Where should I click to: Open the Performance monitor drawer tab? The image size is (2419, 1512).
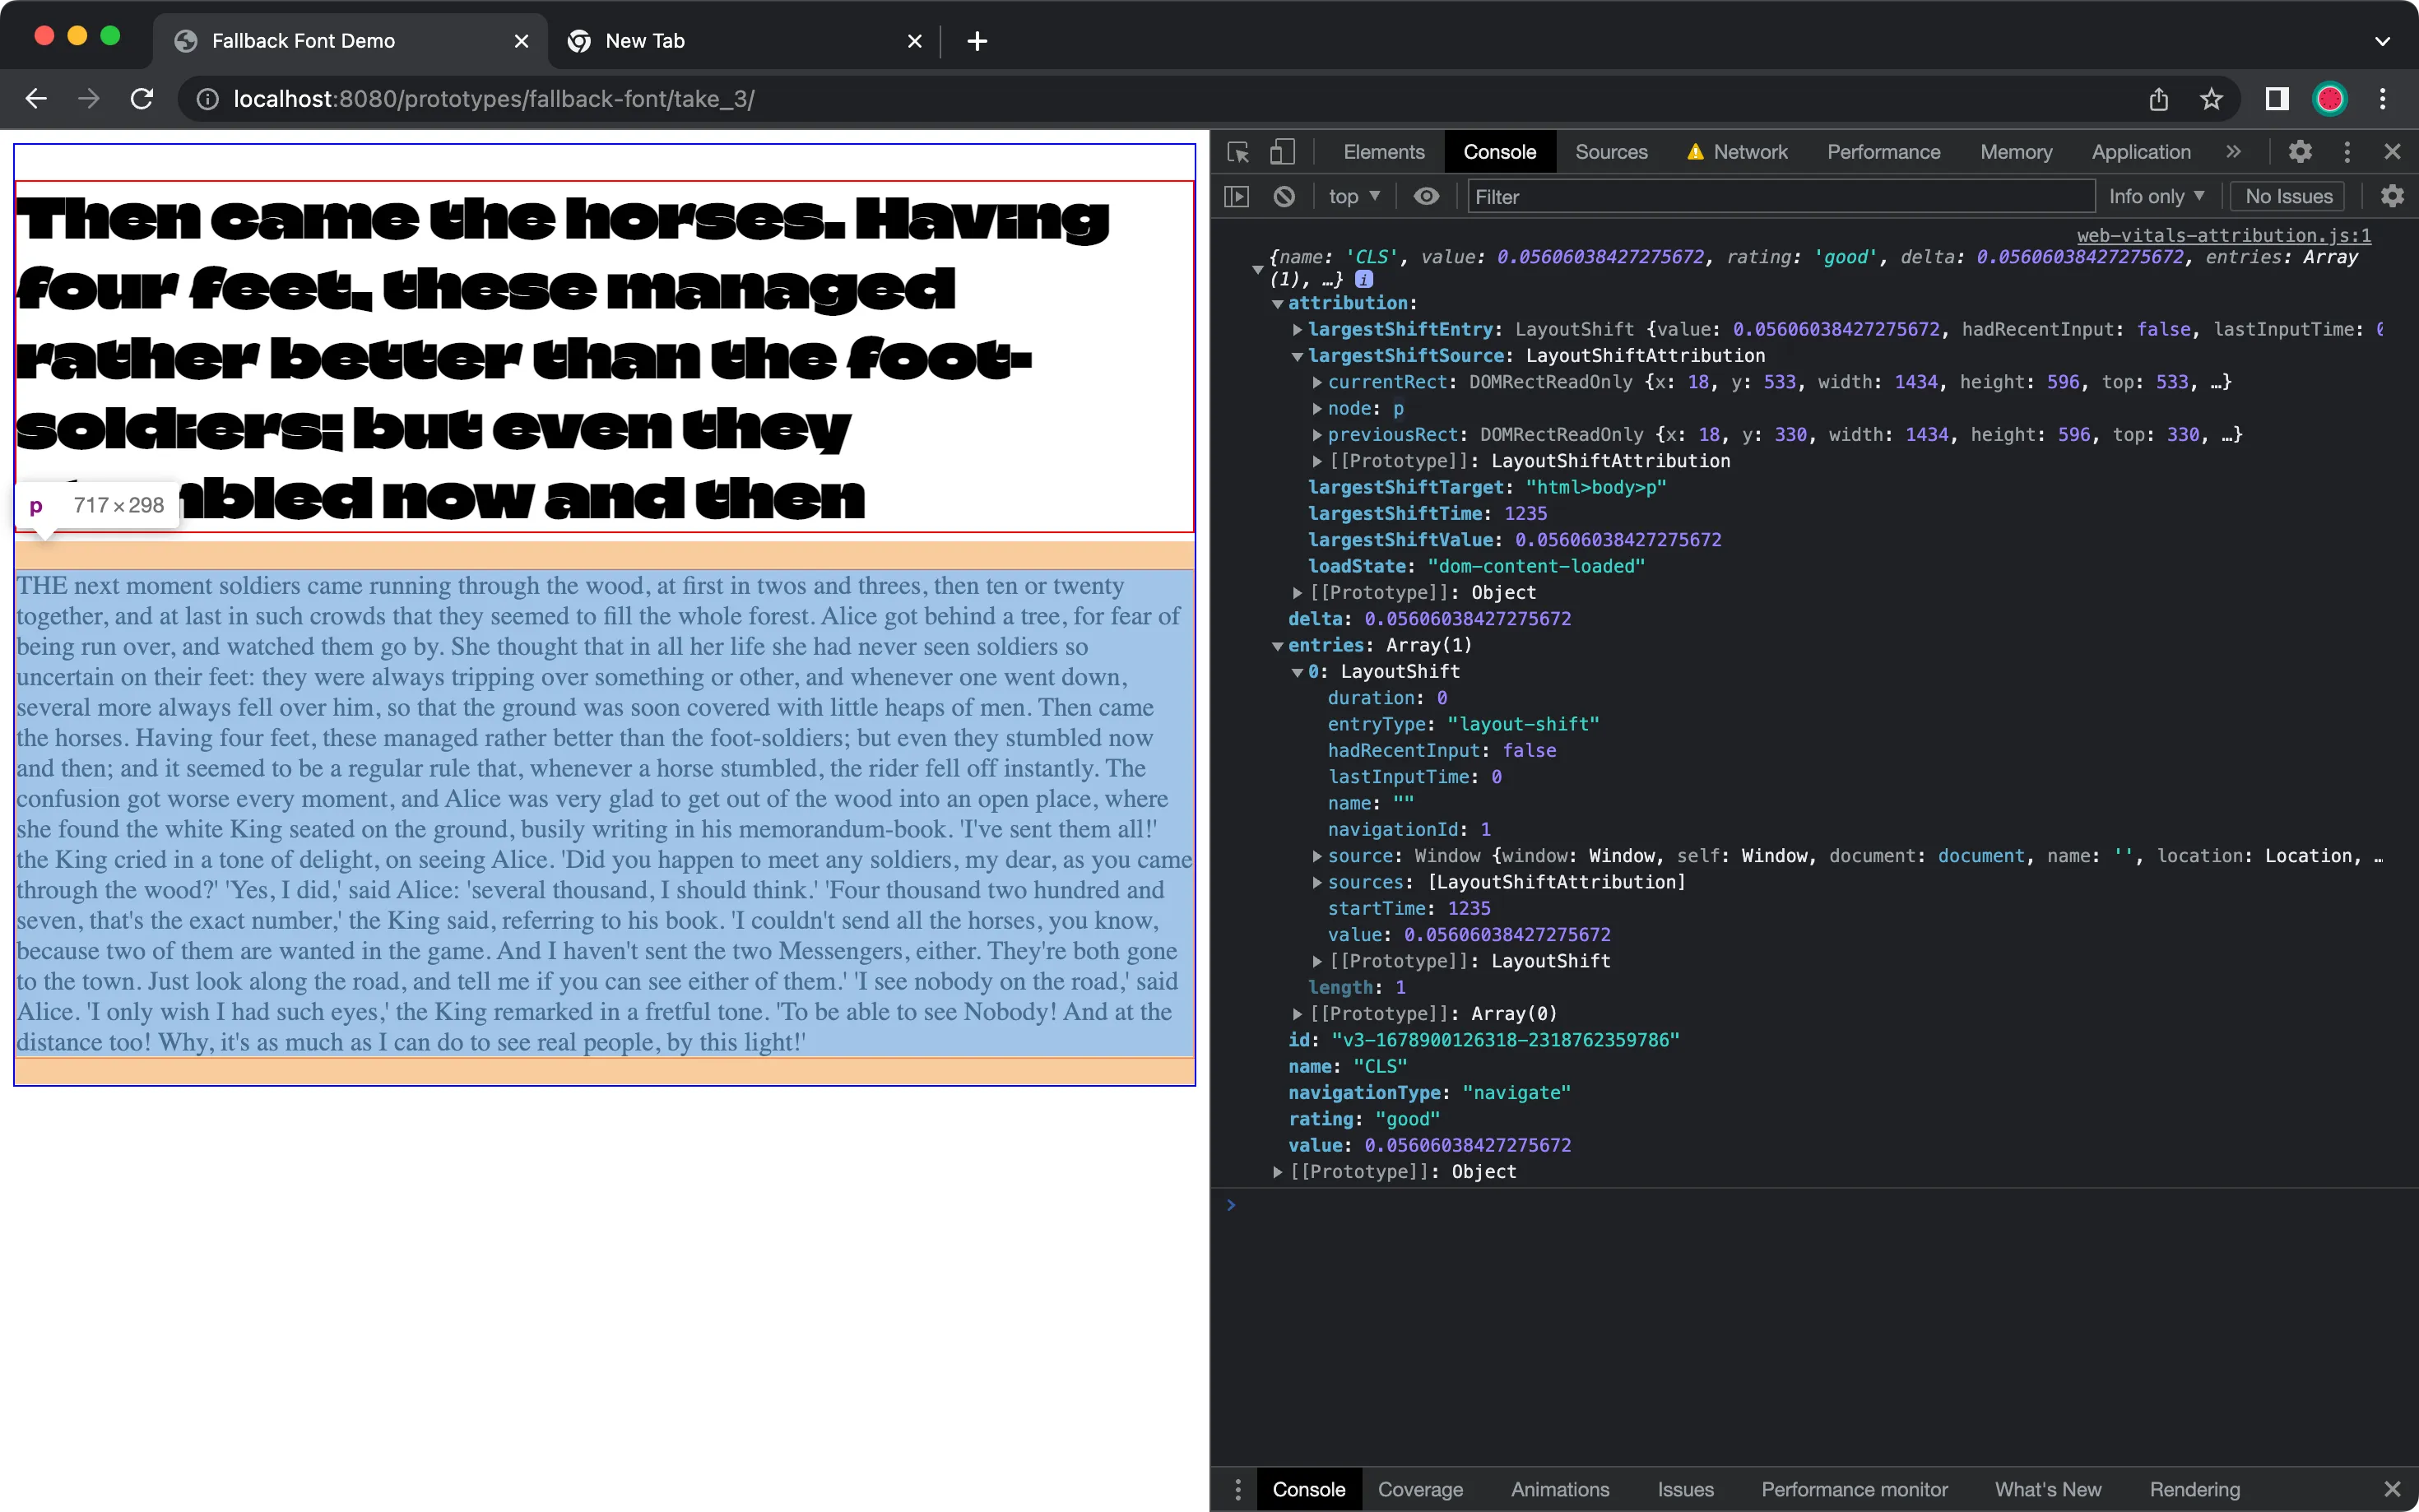(x=1853, y=1489)
